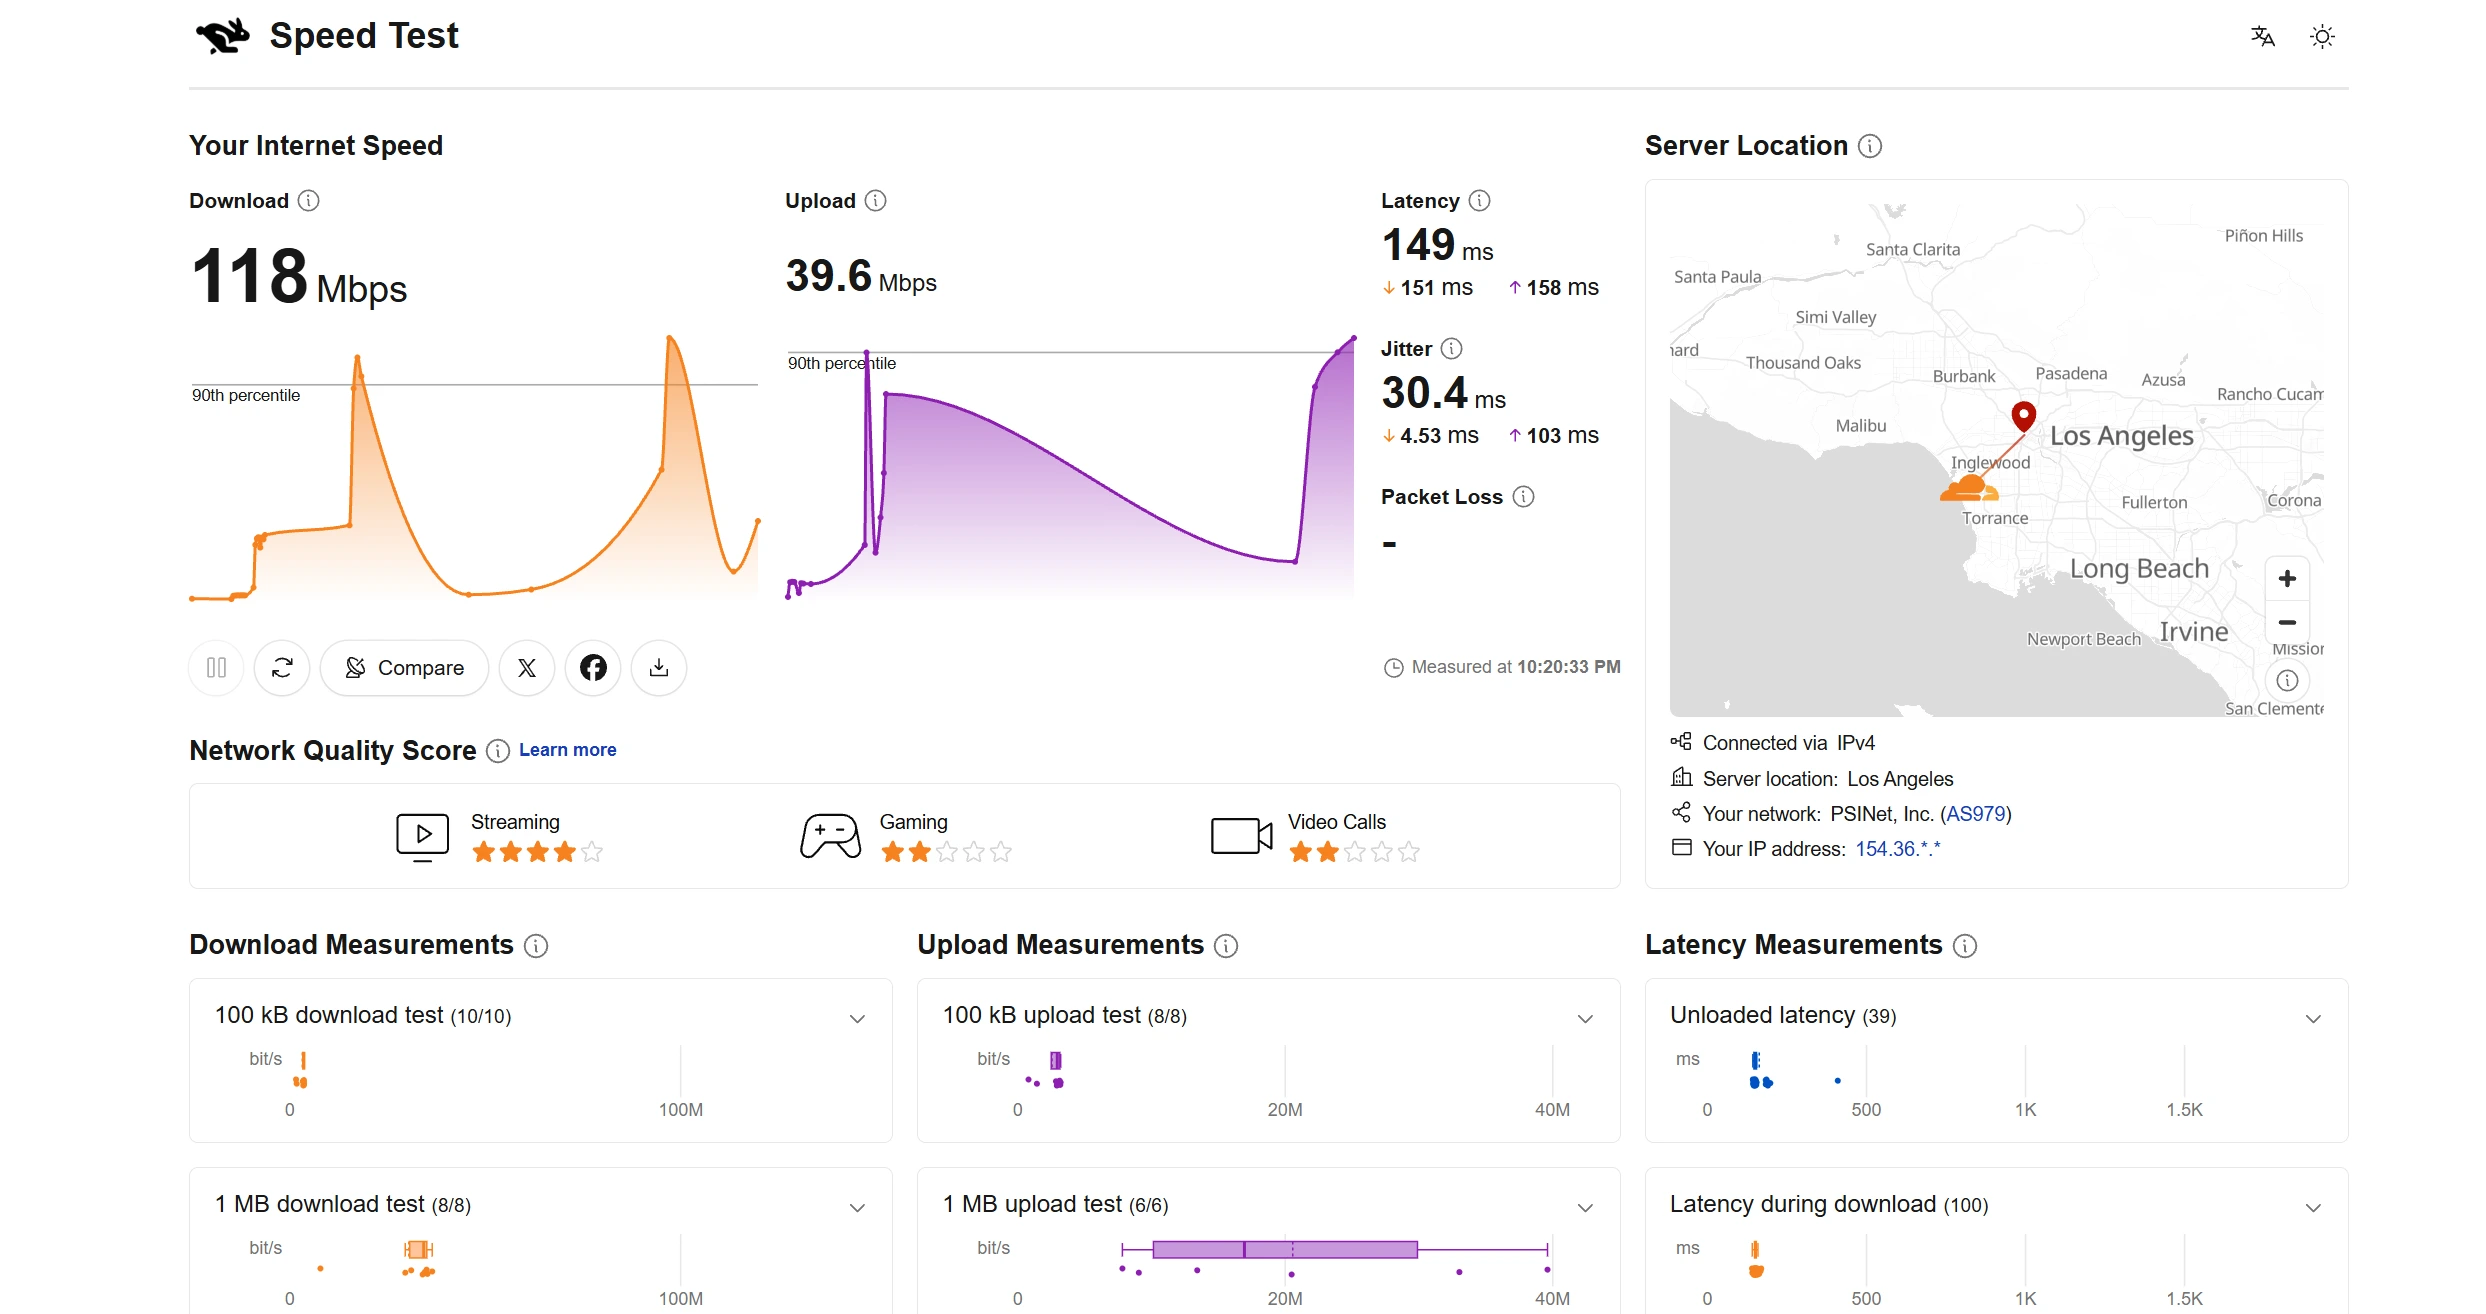Download the results file
The width and height of the screenshot is (2486, 1314).
click(659, 667)
